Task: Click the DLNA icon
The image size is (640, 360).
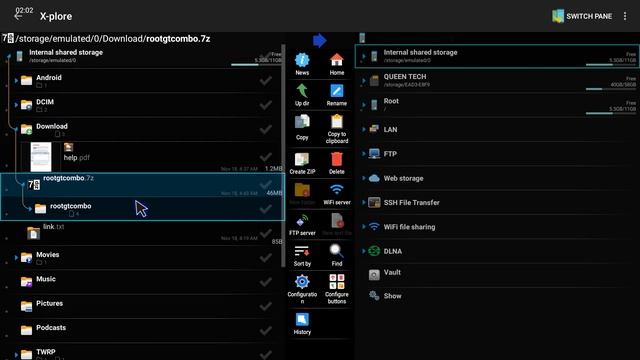Action: (374, 251)
